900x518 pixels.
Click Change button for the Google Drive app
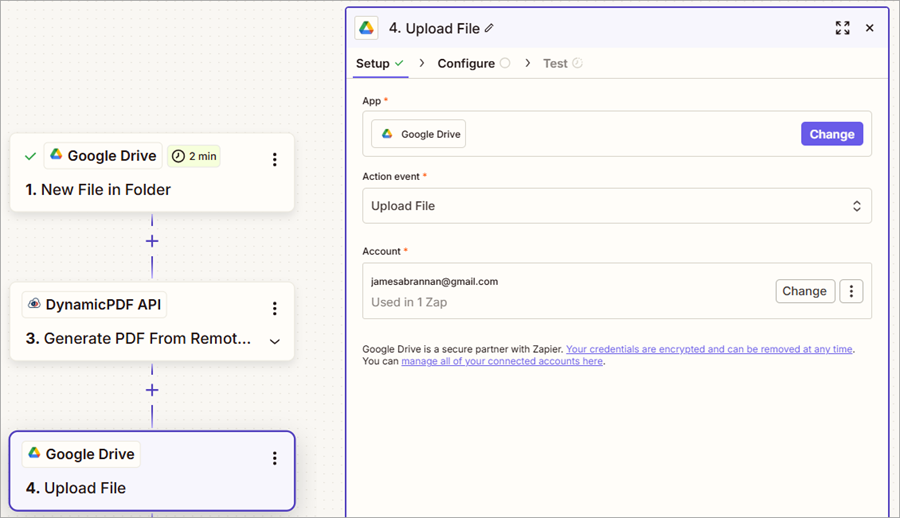click(831, 134)
